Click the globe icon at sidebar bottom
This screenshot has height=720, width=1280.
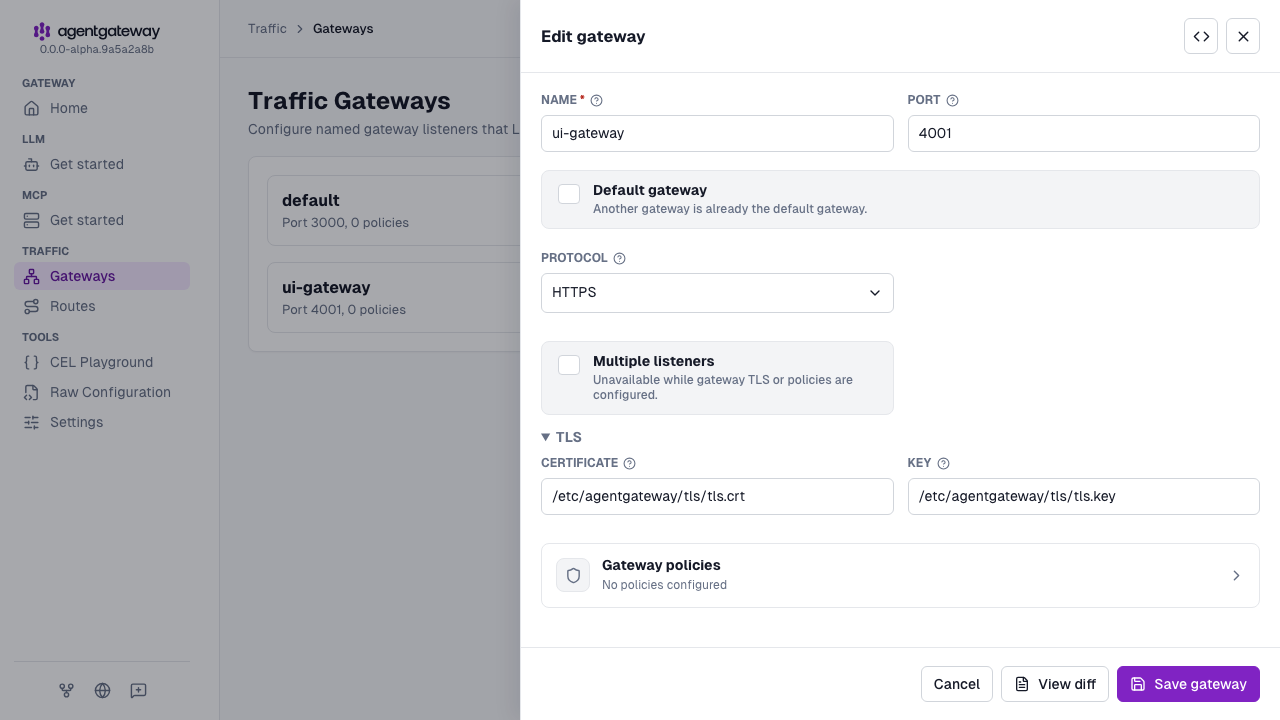tap(102, 690)
